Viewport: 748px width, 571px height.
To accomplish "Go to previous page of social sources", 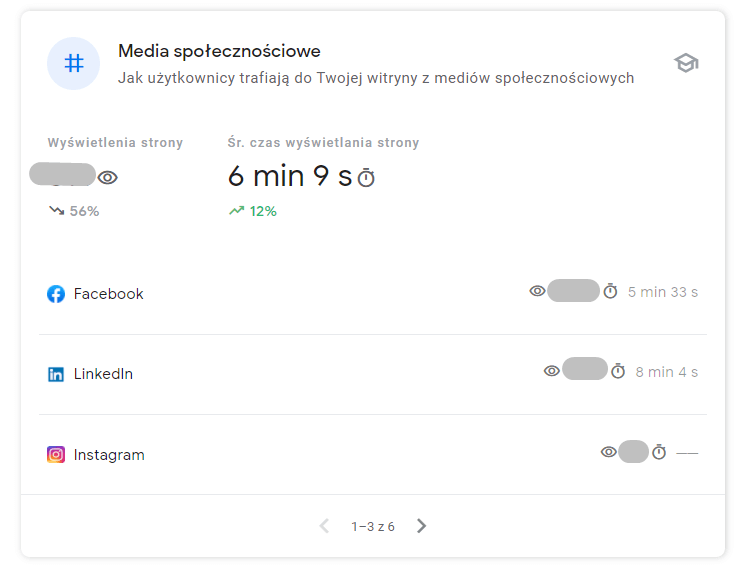I will point(324,526).
